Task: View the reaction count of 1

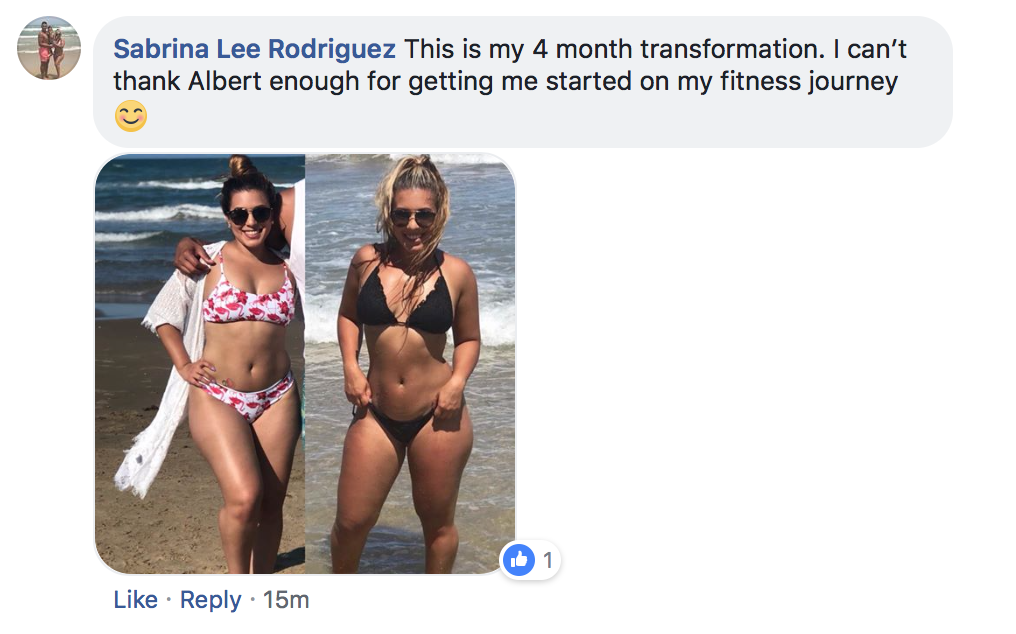Action: [x=548, y=560]
